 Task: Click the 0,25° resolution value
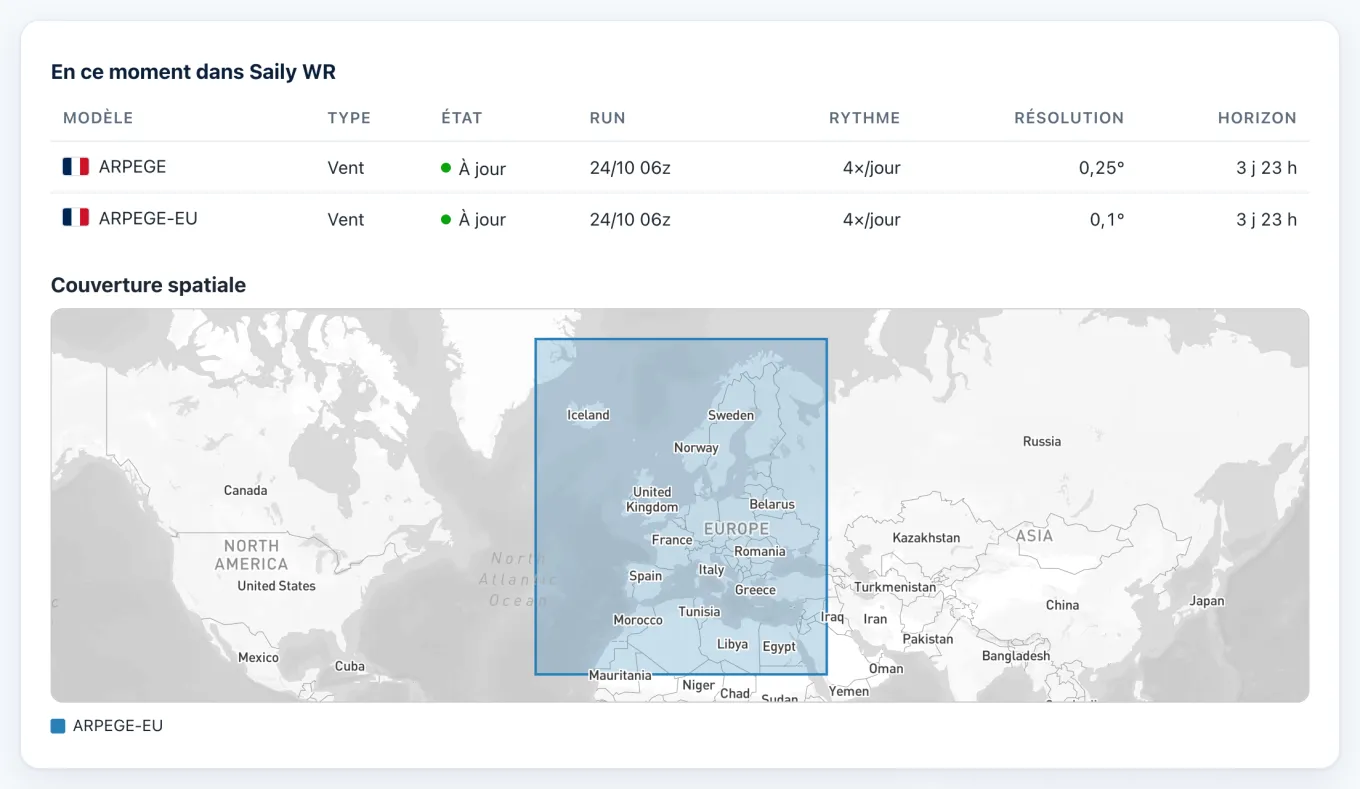[1101, 168]
